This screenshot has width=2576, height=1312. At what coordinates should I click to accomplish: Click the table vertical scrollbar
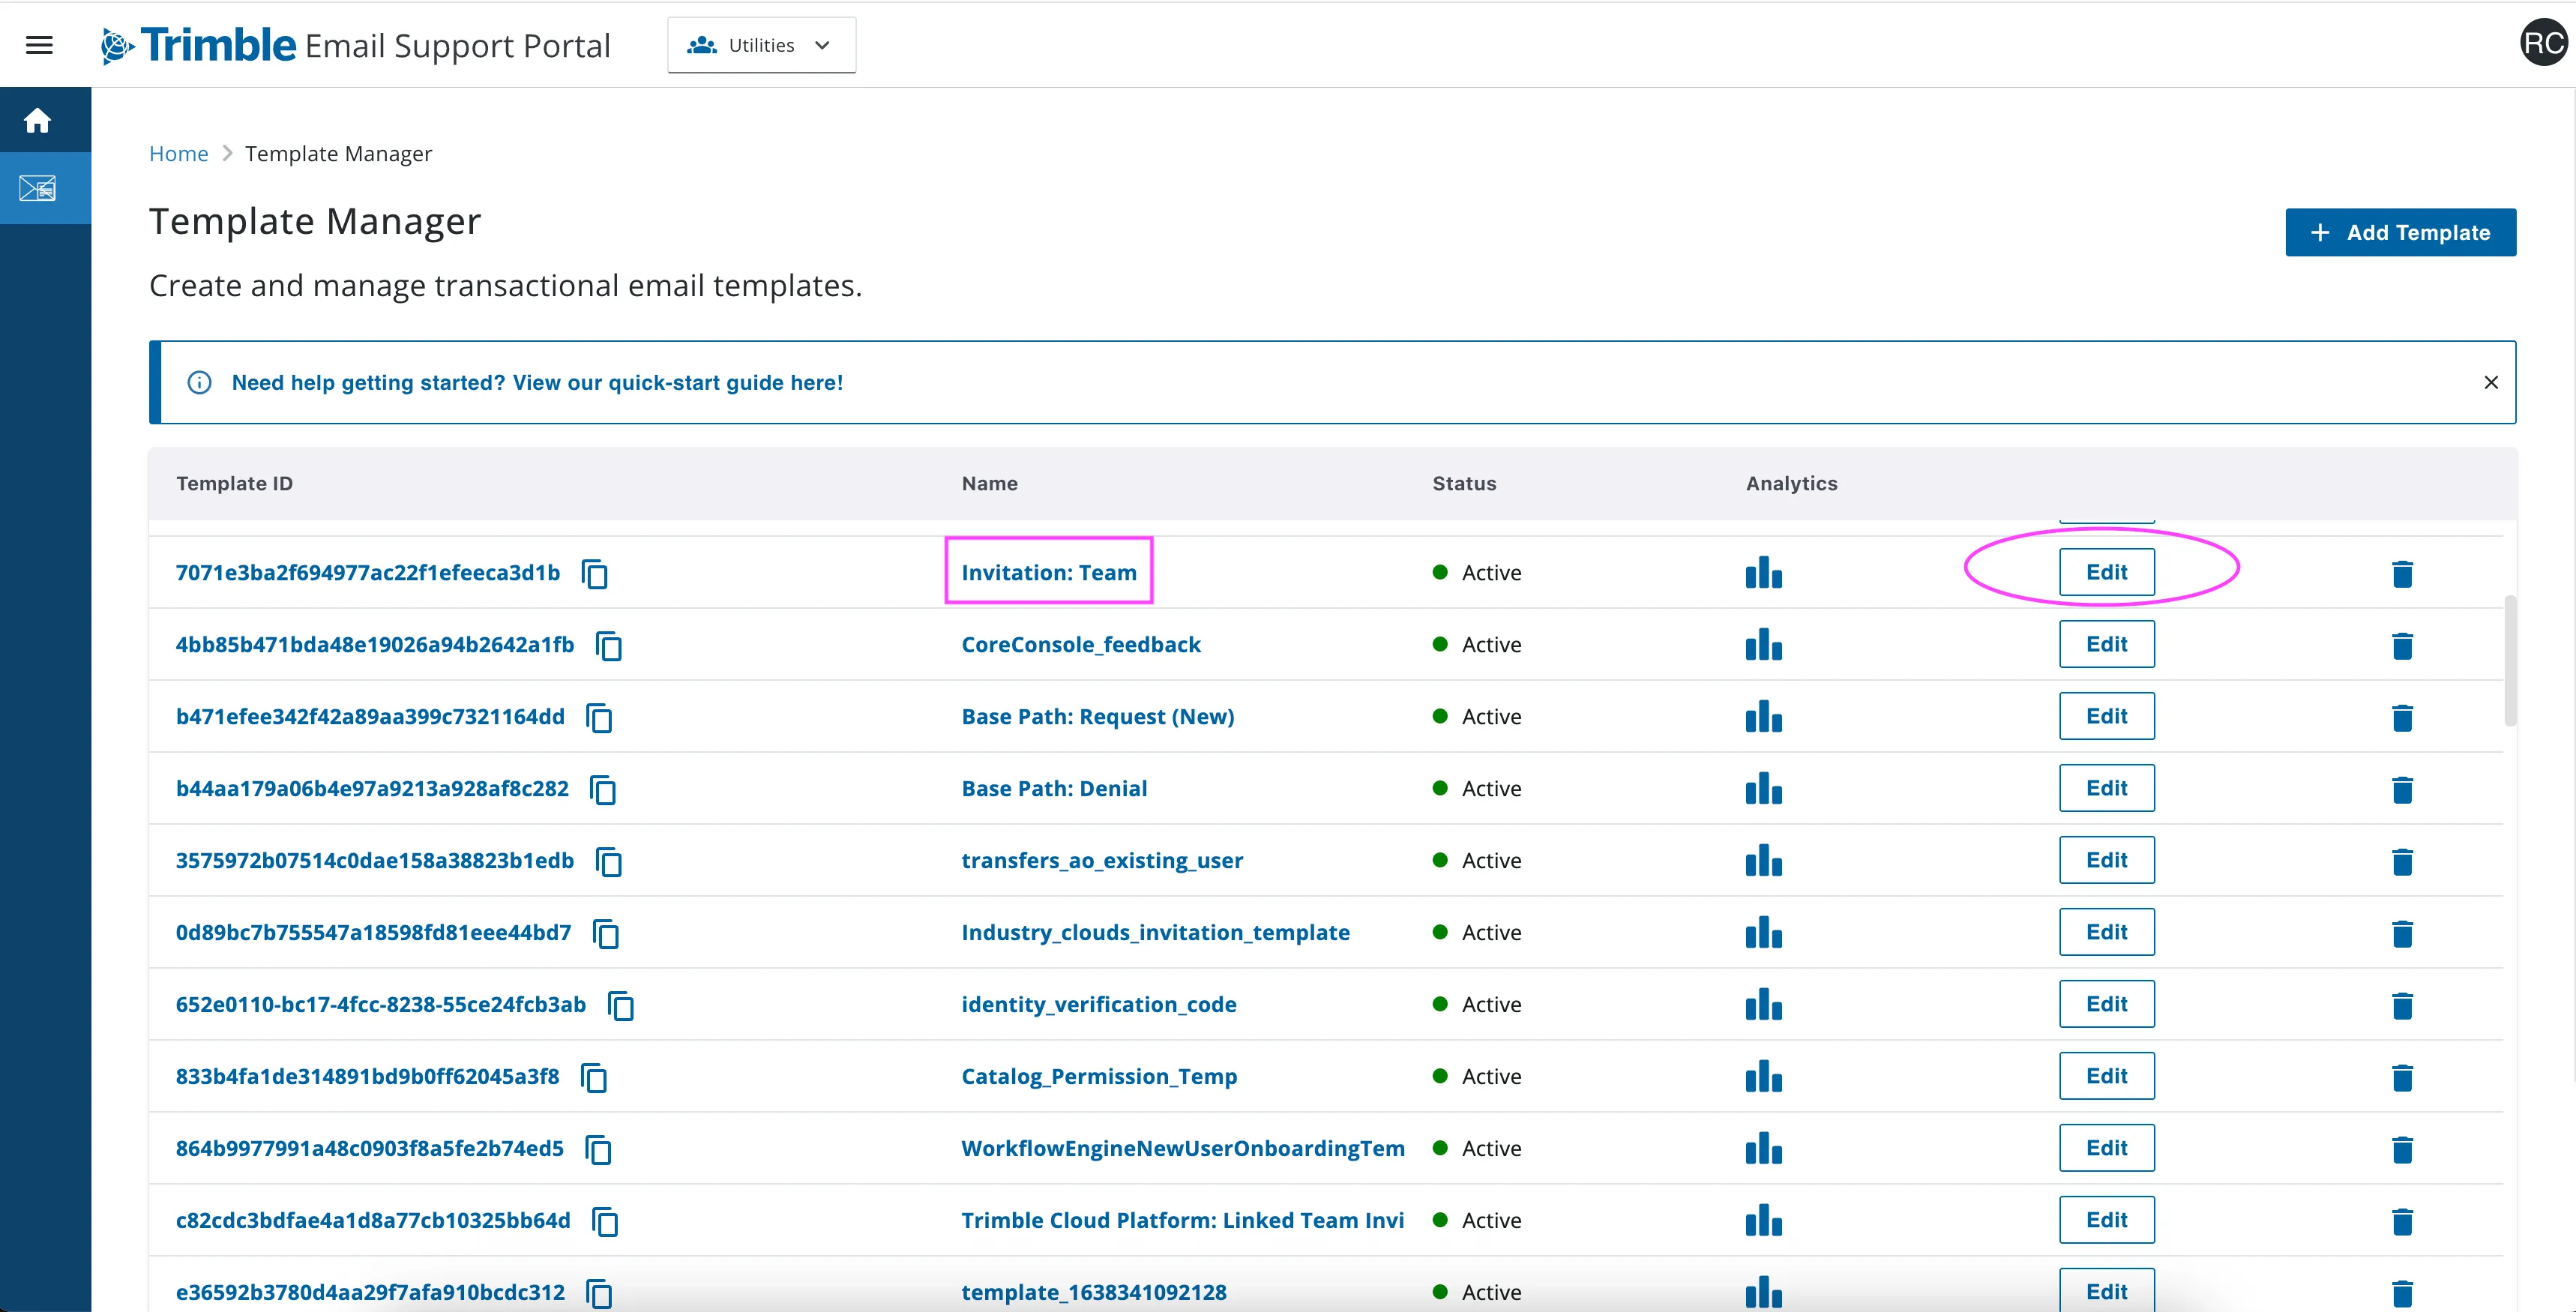(x=2510, y=660)
